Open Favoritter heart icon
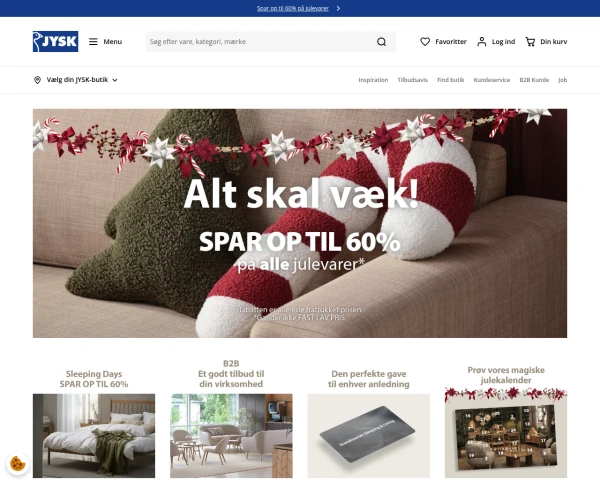The width and height of the screenshot is (600, 480). click(x=425, y=41)
